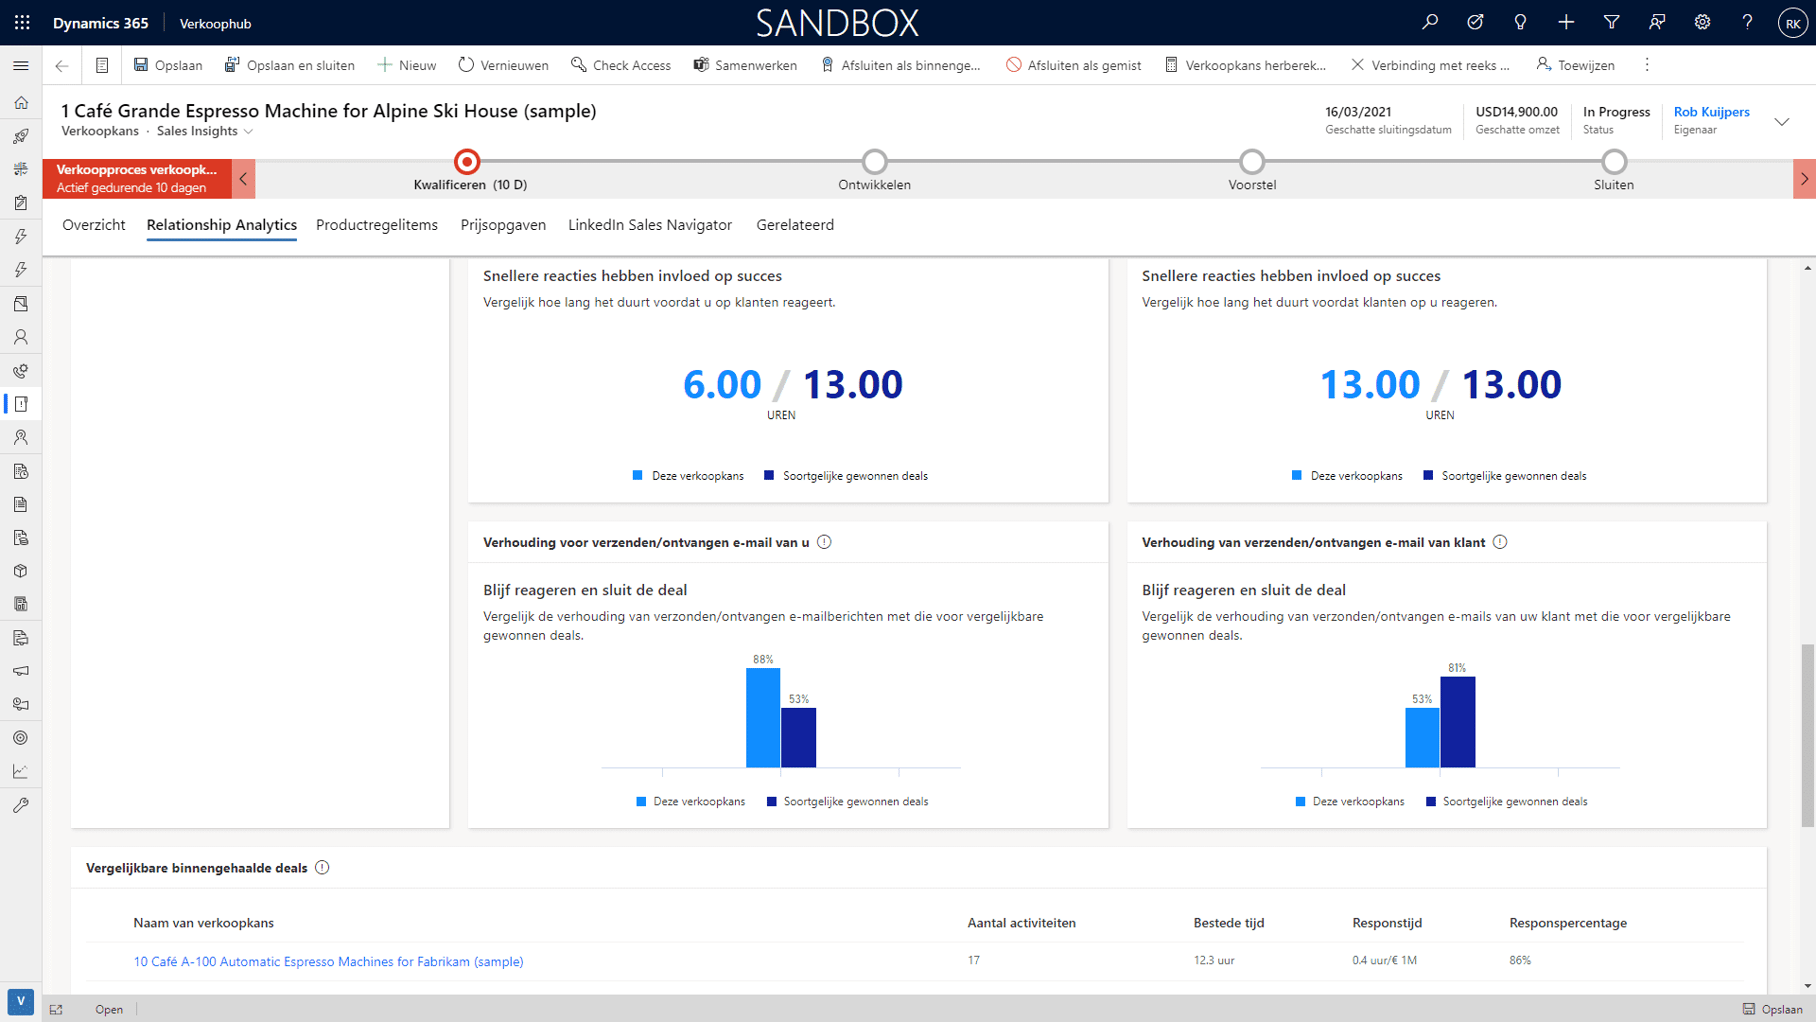Open settings gear in top bar
1816x1022 pixels.
tap(1702, 22)
